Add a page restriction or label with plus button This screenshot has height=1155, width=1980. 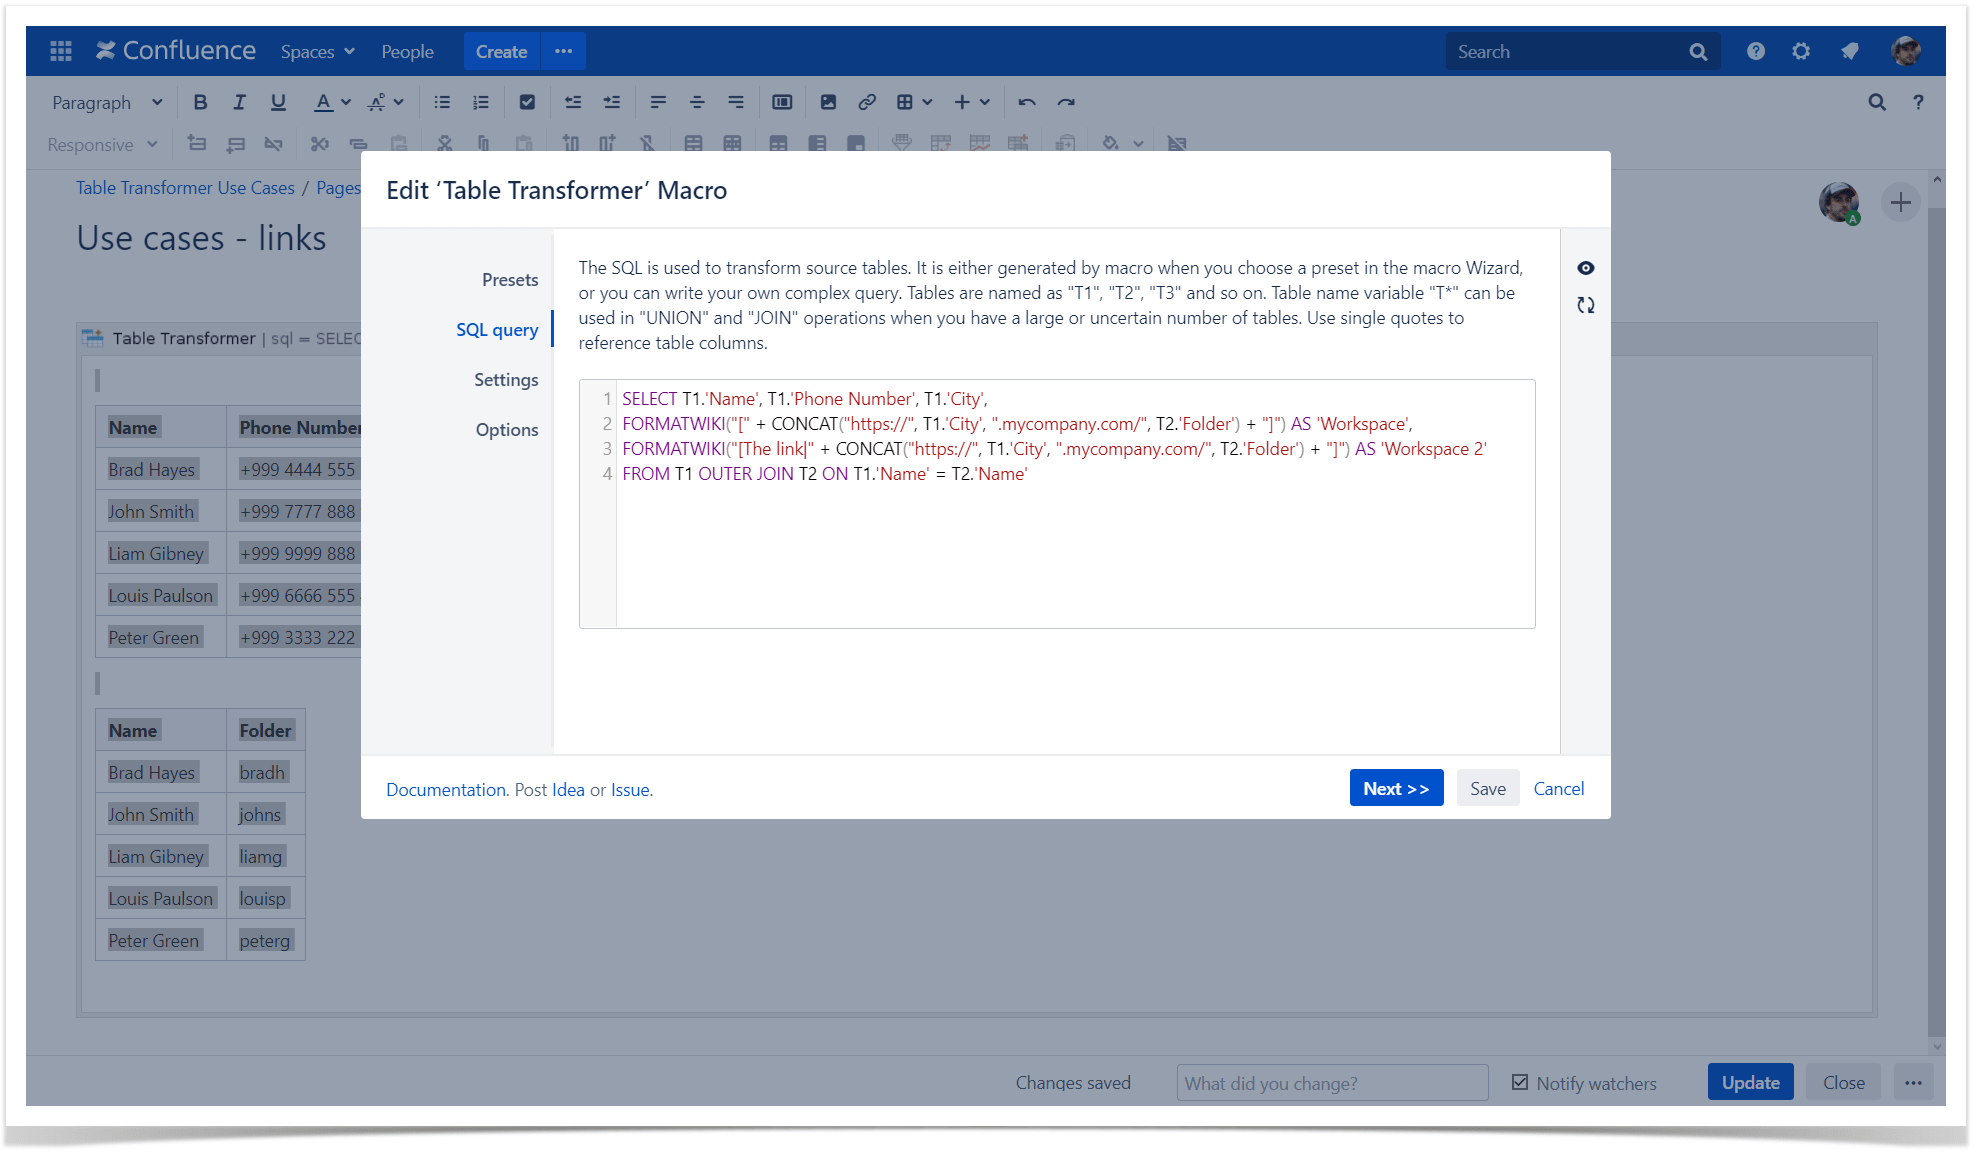pos(1901,203)
